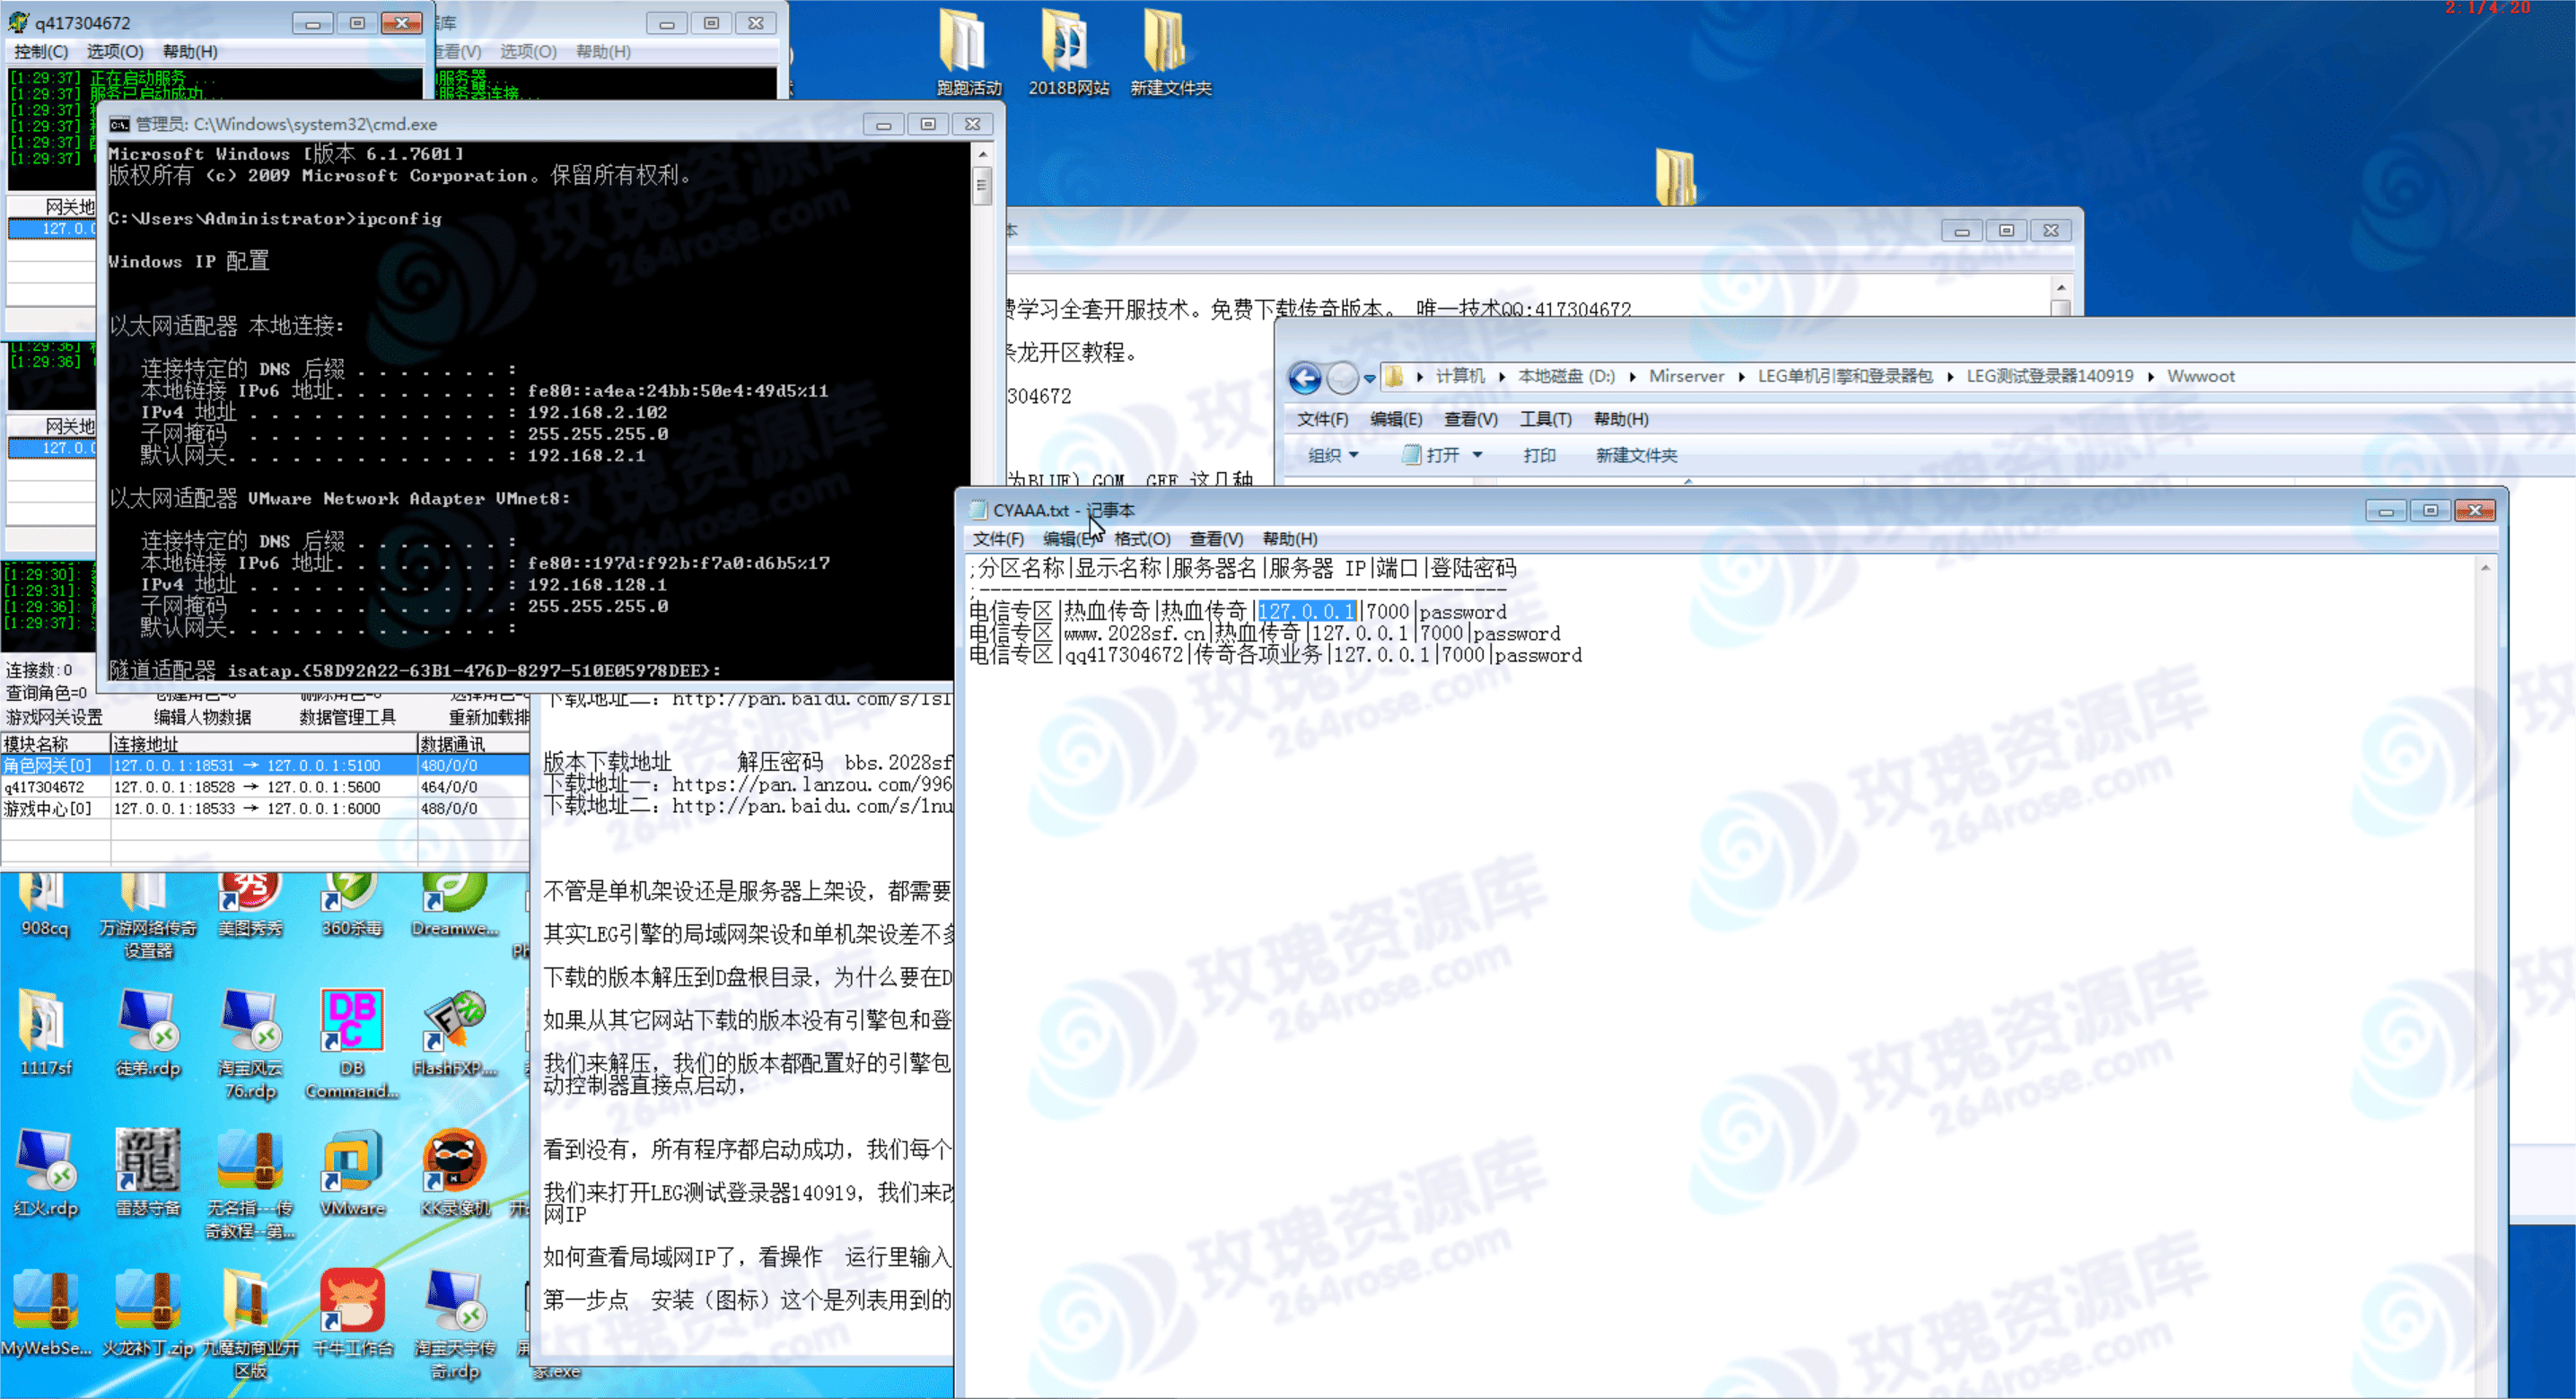Launch KK录像机 desktop shortcut
This screenshot has width=2576, height=1399.
tap(455, 1172)
